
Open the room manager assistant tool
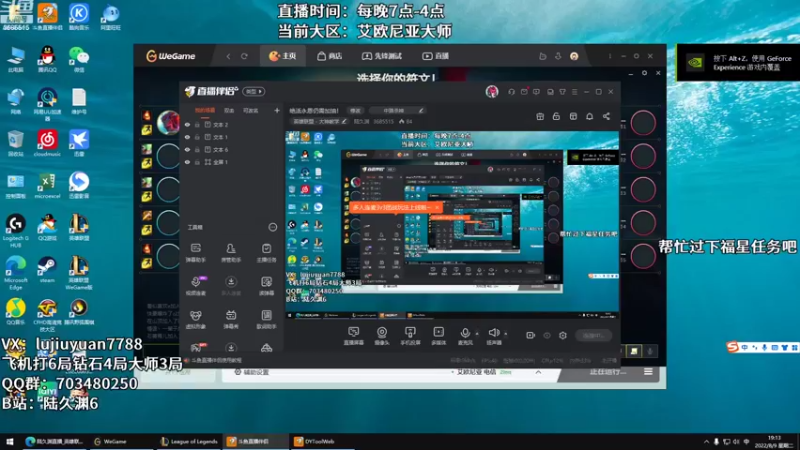tap(231, 252)
